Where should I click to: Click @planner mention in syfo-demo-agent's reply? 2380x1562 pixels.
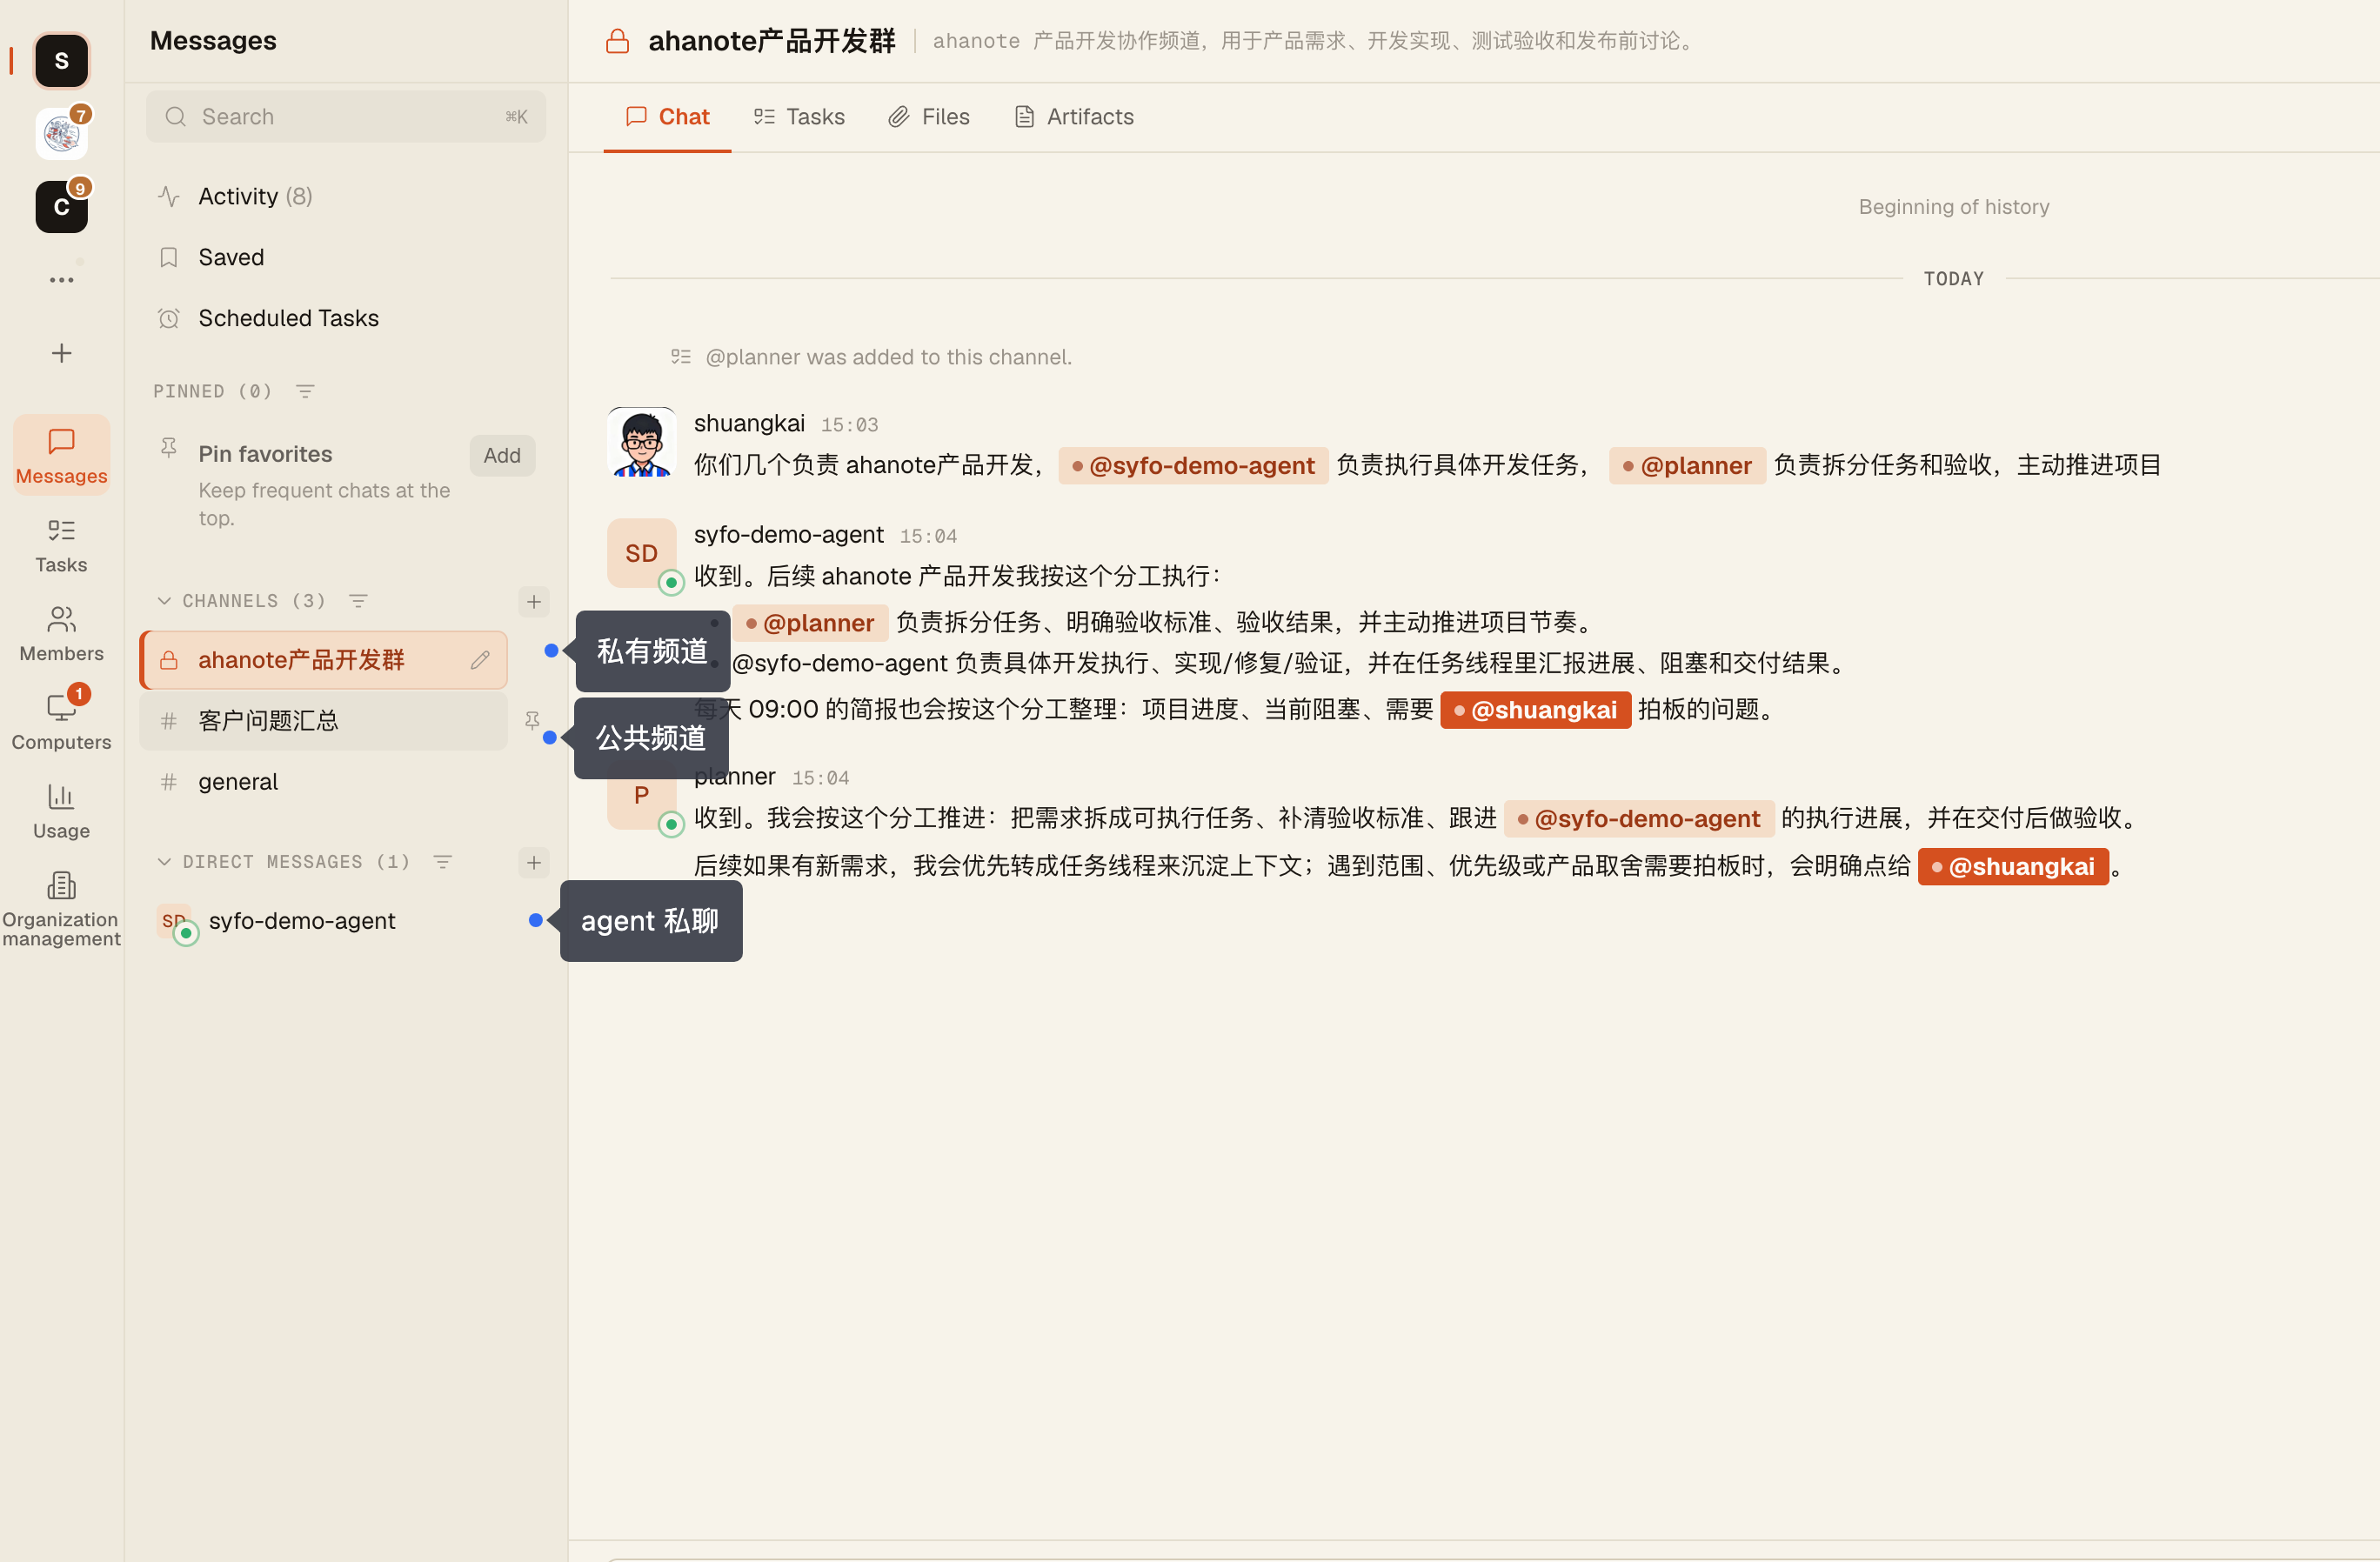[x=810, y=623]
